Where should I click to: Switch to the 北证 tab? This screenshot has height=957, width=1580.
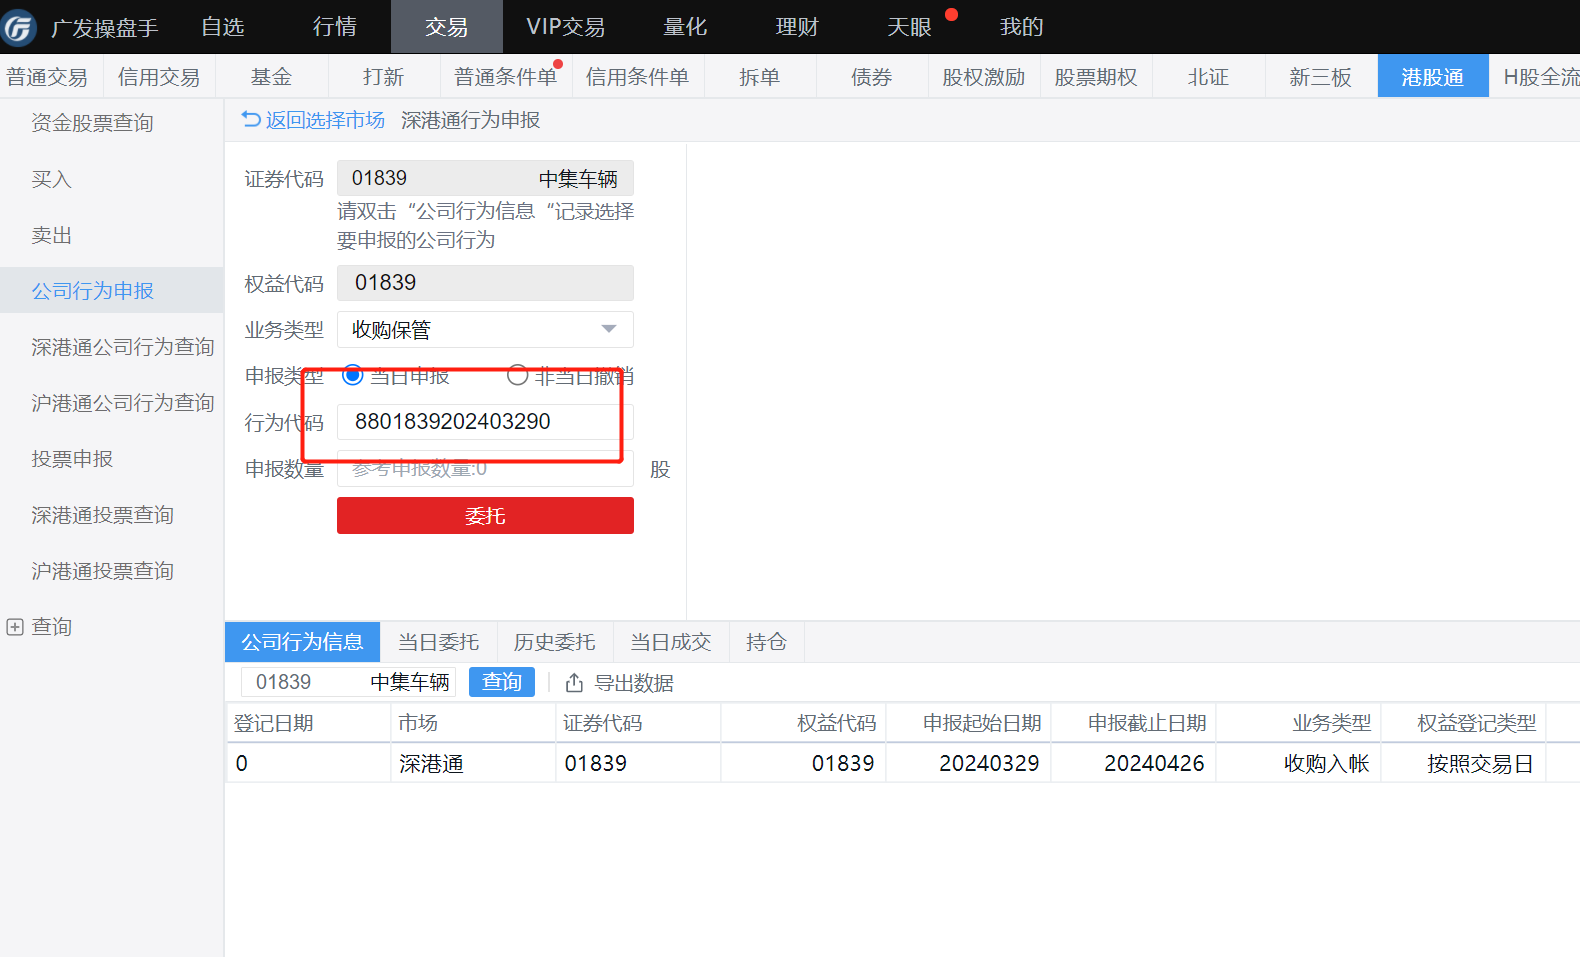coord(1208,77)
